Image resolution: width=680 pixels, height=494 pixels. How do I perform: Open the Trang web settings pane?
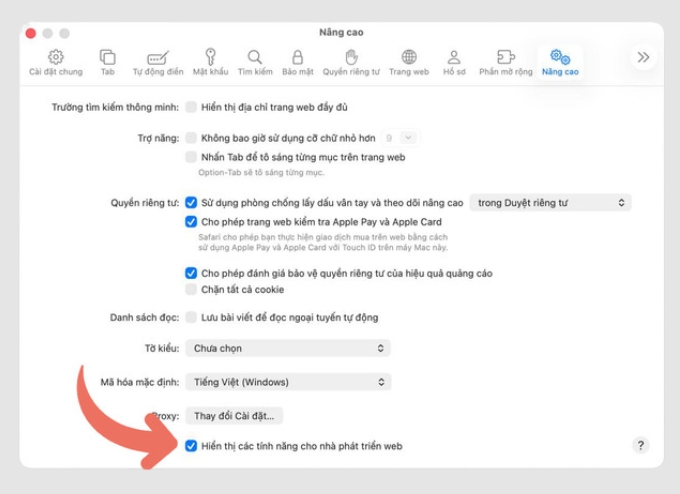pyautogui.click(x=409, y=63)
